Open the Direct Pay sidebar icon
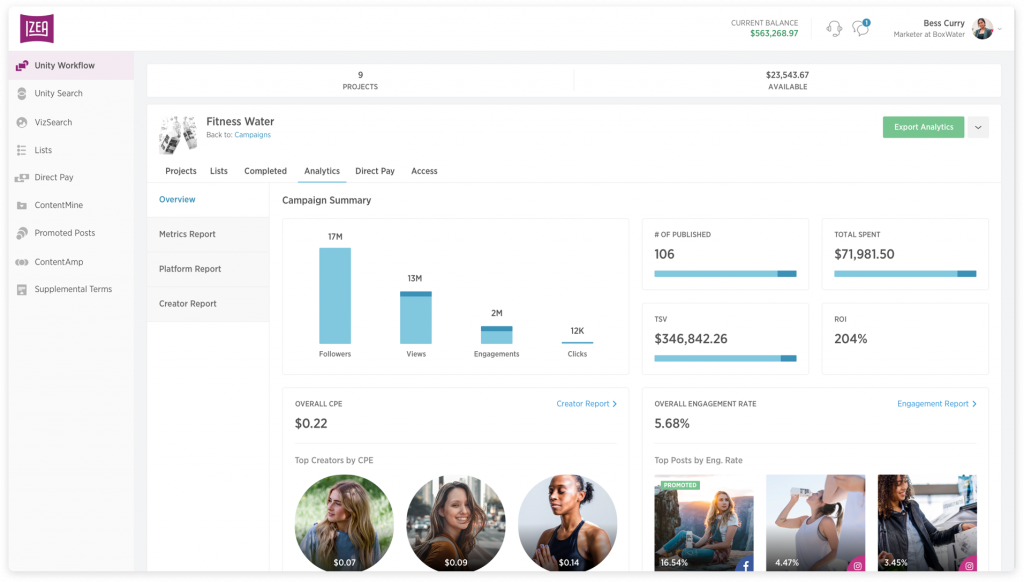Screen dimensions: 1024x582 tap(22, 178)
